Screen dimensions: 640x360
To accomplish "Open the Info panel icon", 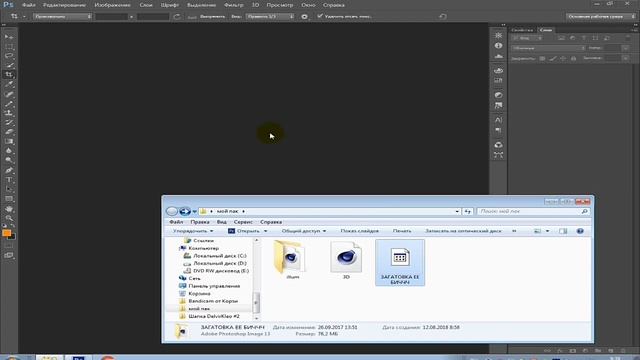I will (x=498, y=46).
